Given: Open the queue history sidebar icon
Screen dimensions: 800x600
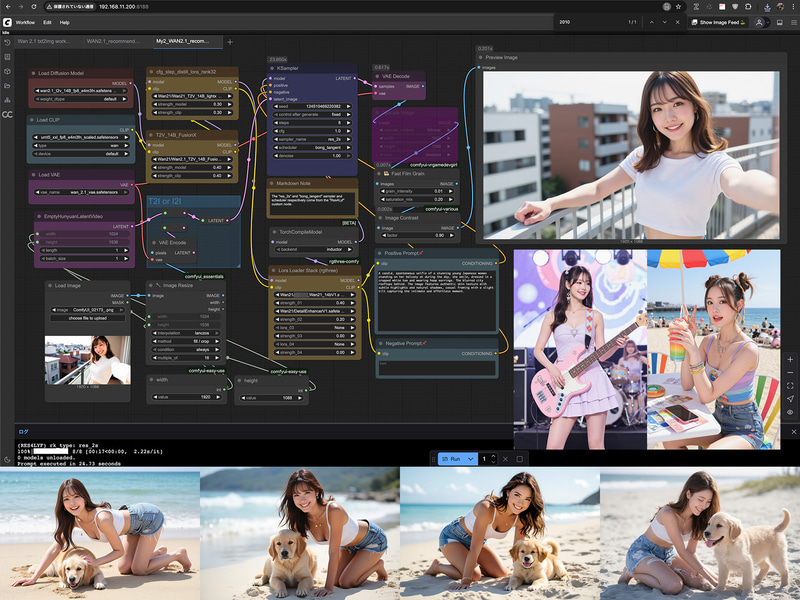Looking at the screenshot, I should [x=7, y=43].
